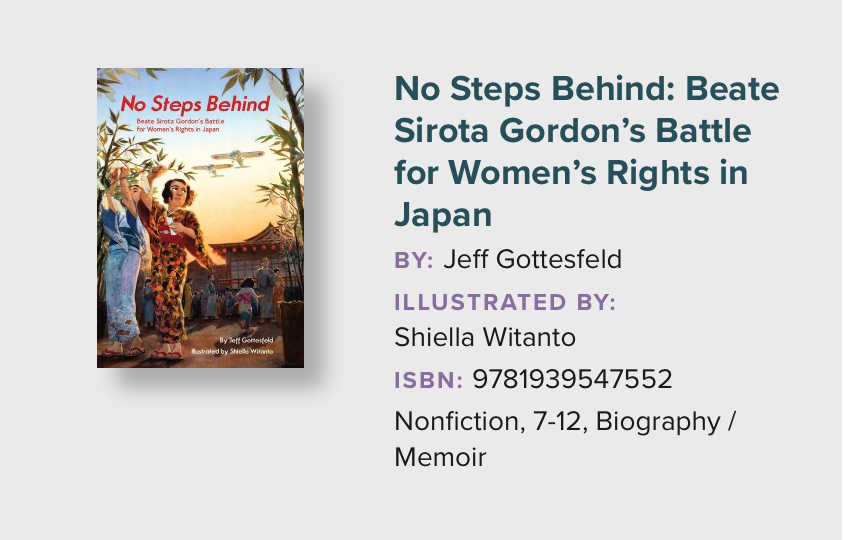The width and height of the screenshot is (844, 540).
Task: Click "By Jeff Gottesfeld" credit on the cover
Action: [246, 340]
